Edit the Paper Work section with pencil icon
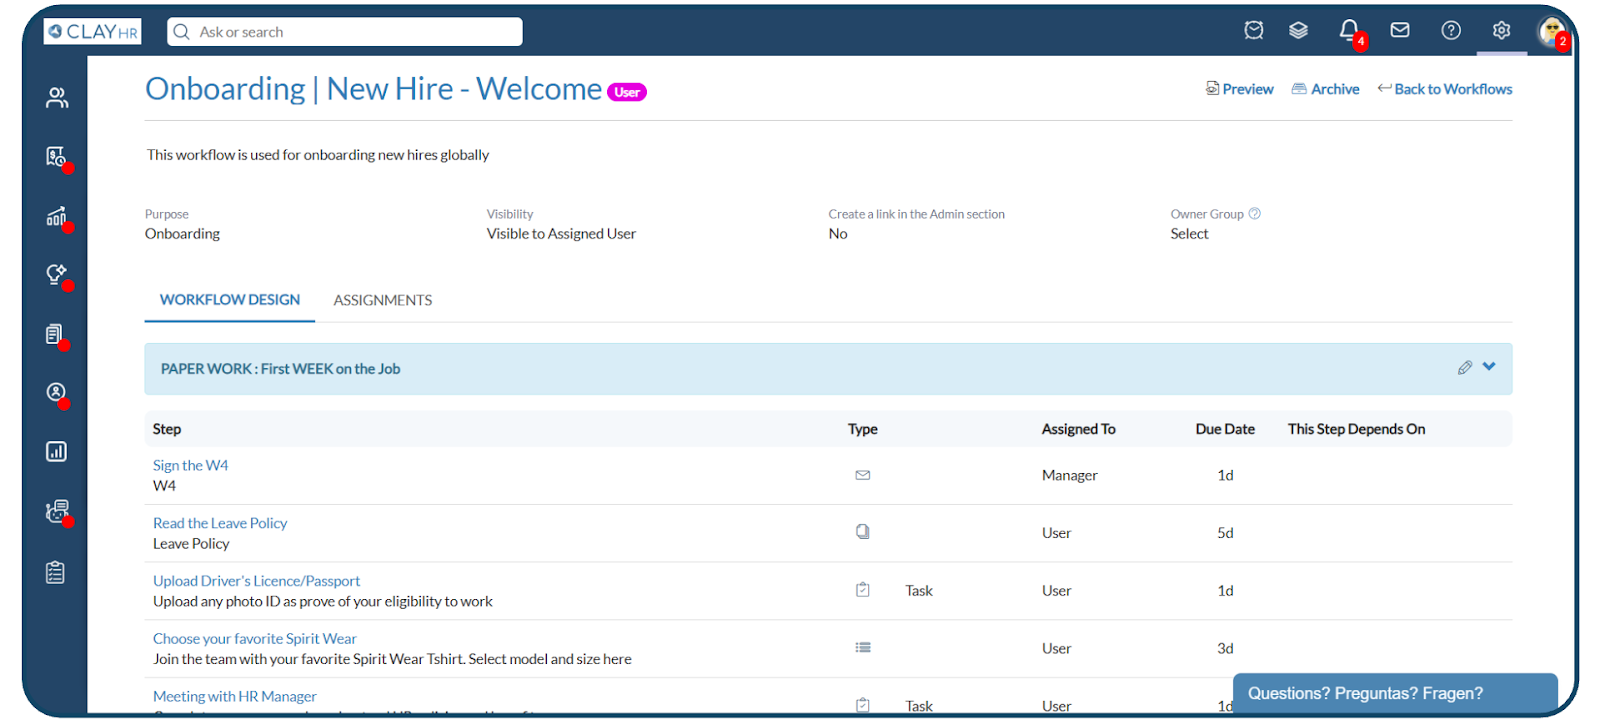 1465,368
